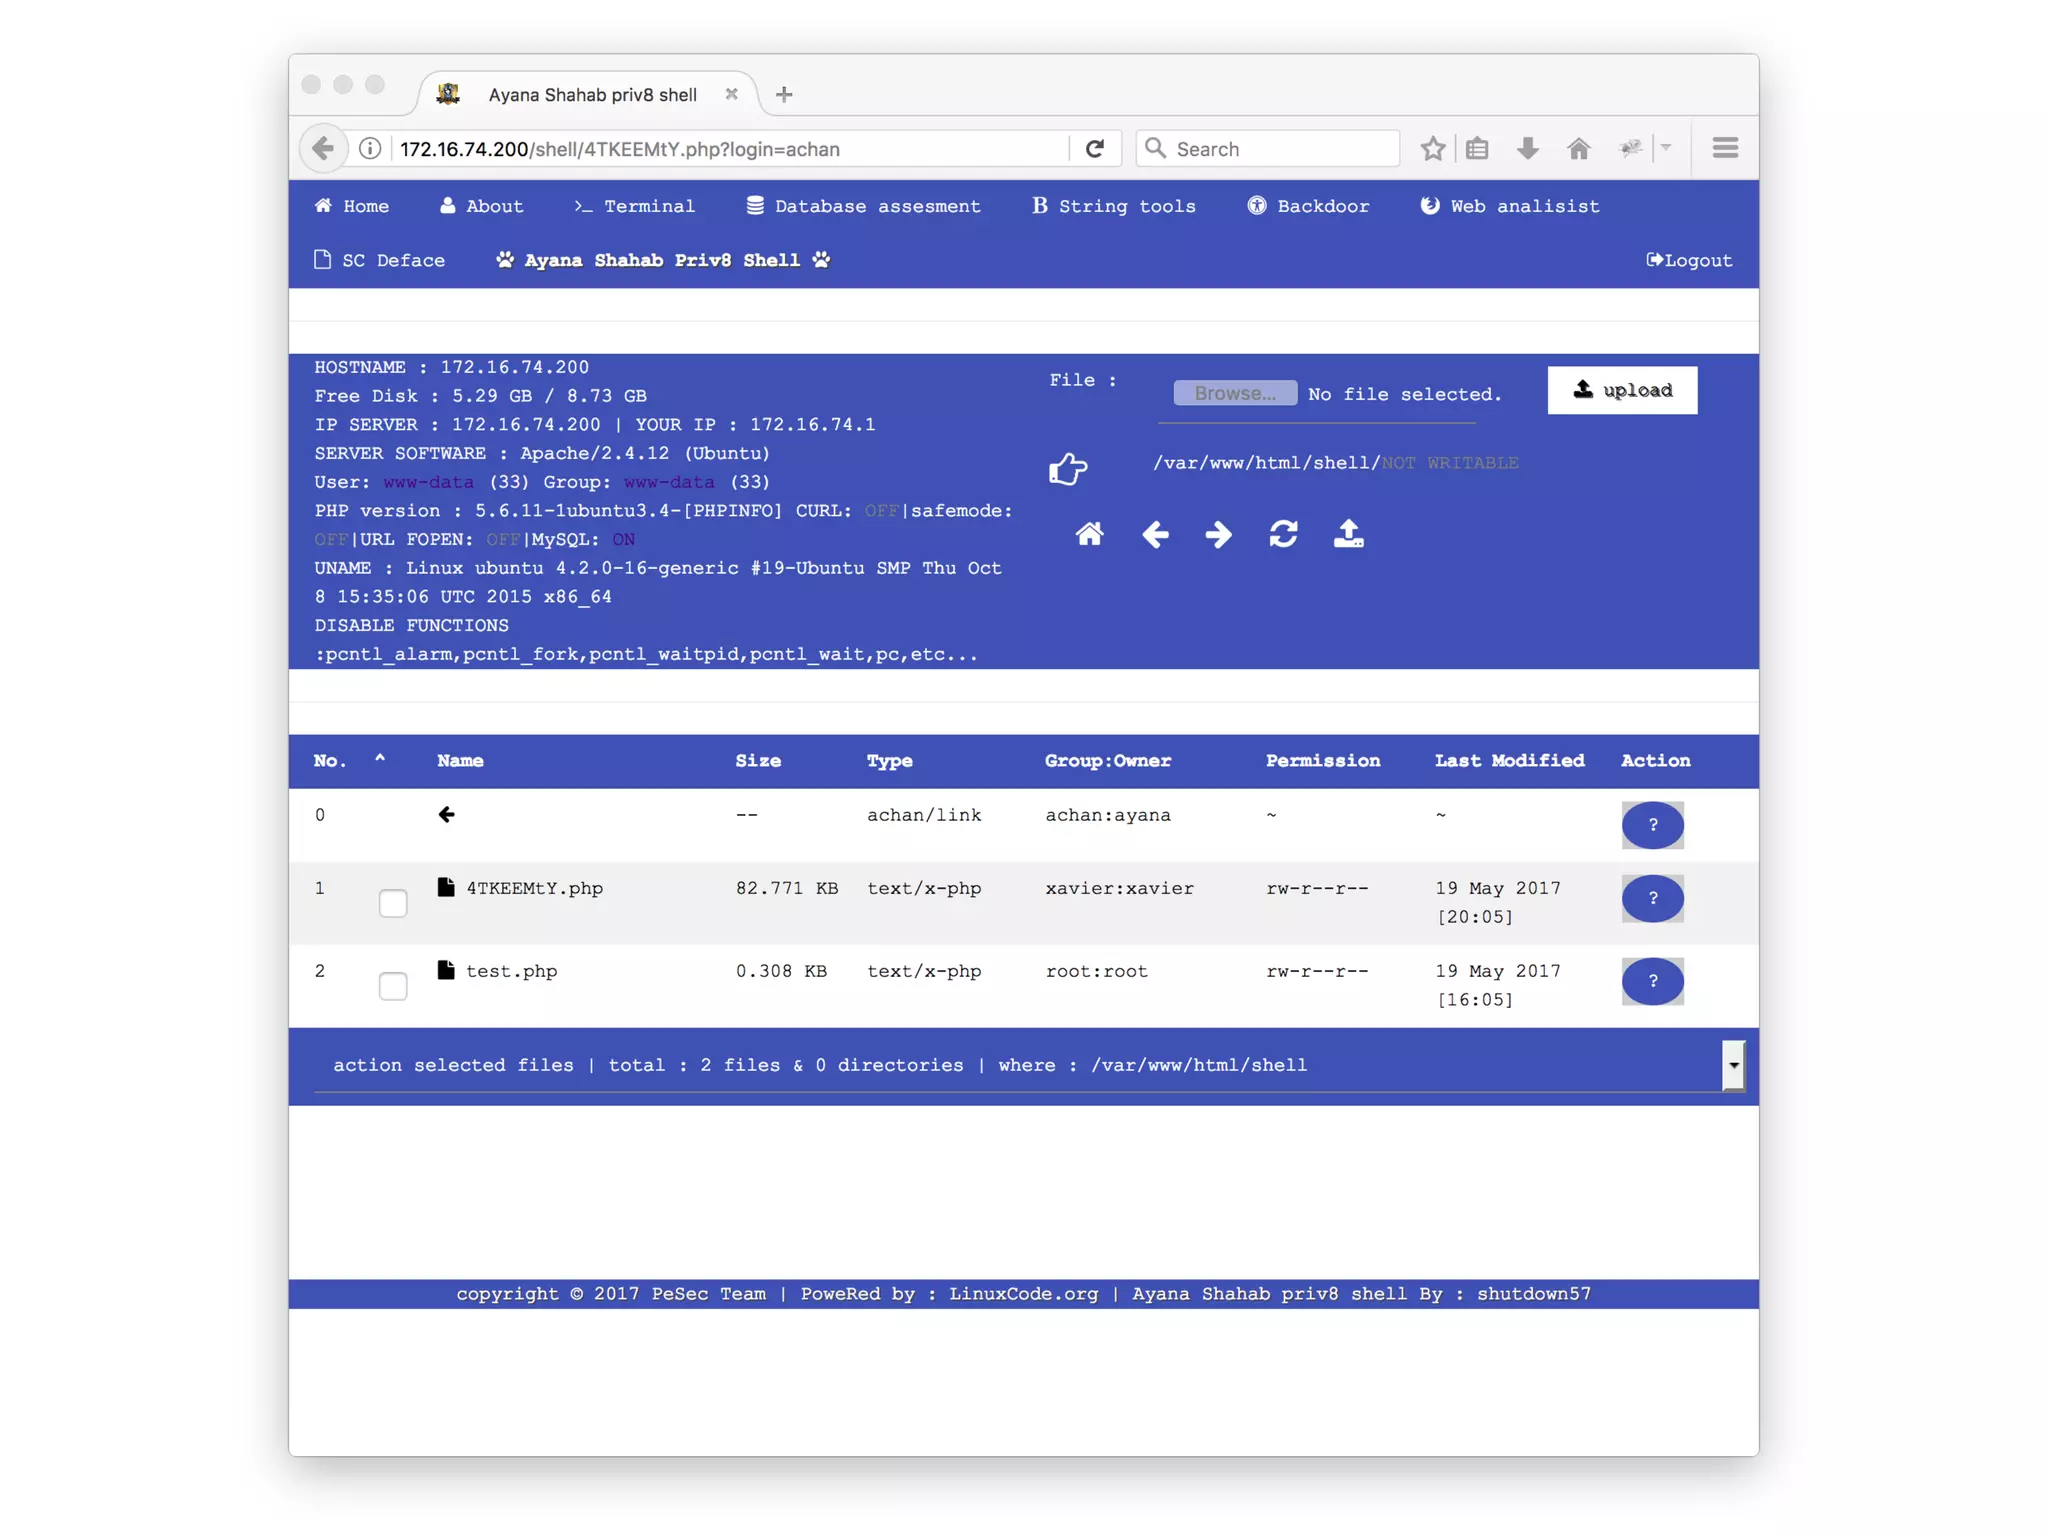Open the action selected files dropdown

(1733, 1065)
